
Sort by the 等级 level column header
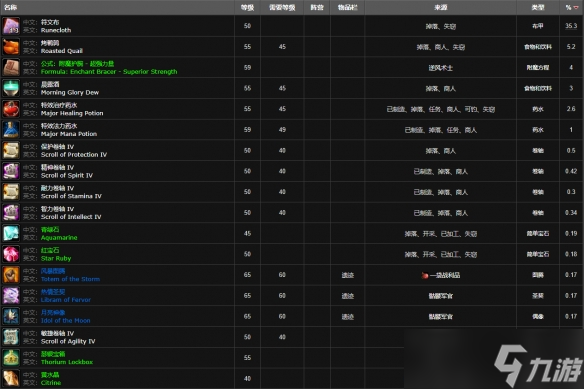(x=247, y=7)
